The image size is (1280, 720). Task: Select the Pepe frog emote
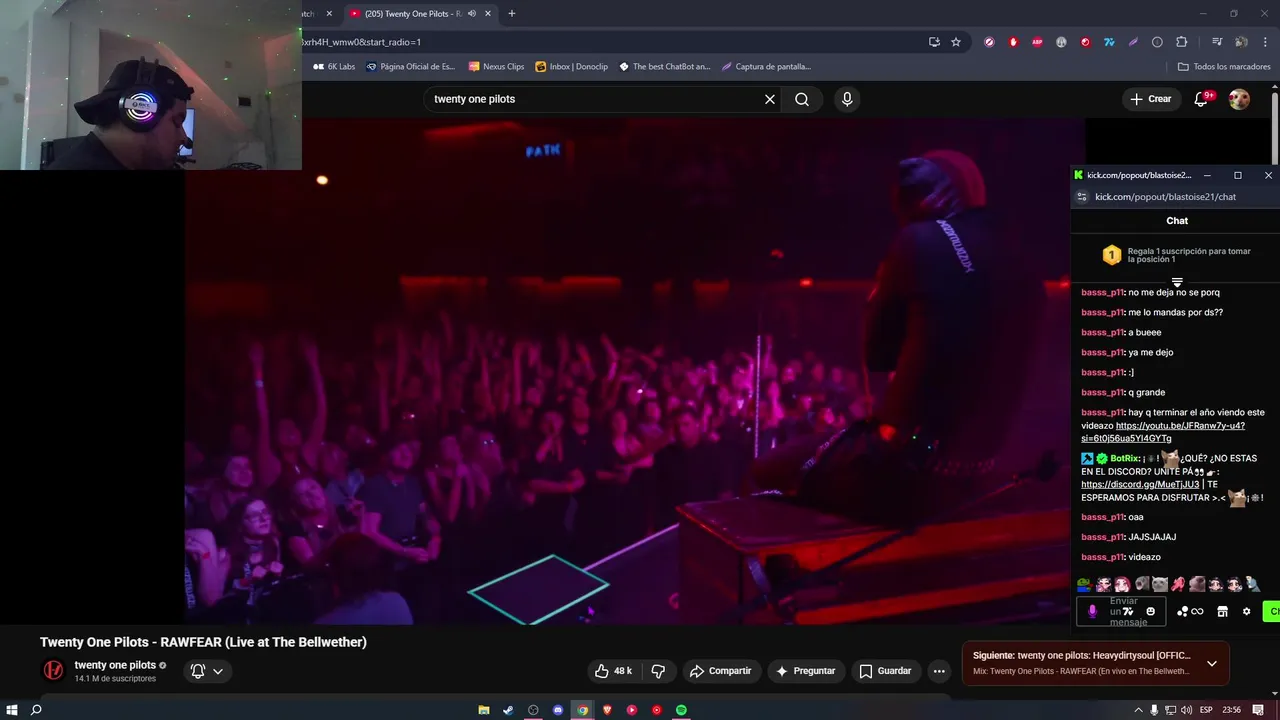click(x=1084, y=584)
